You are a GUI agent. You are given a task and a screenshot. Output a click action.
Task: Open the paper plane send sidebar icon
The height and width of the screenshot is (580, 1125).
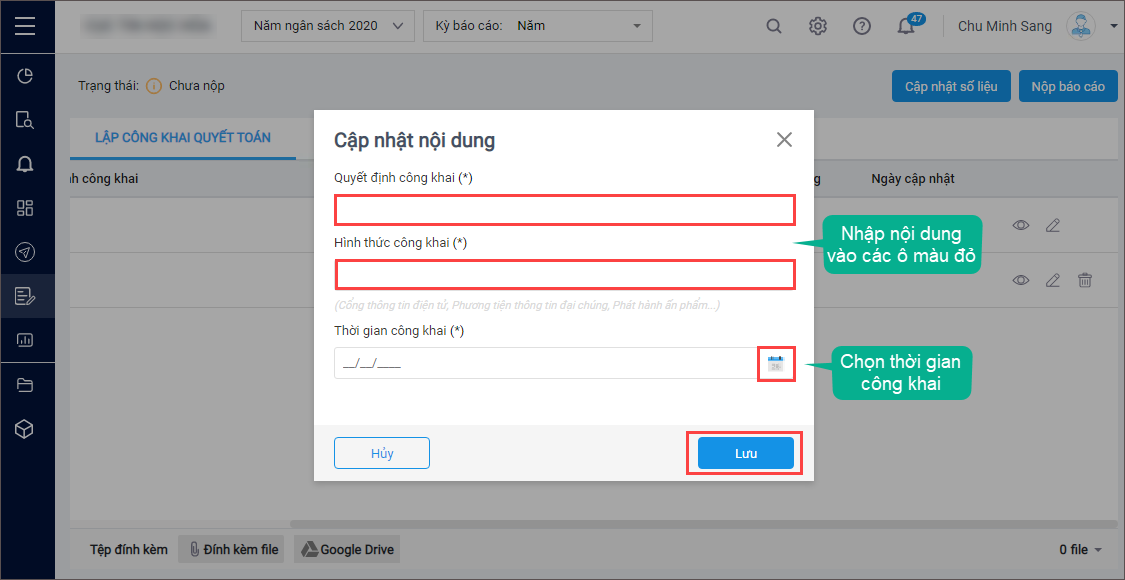[25, 252]
